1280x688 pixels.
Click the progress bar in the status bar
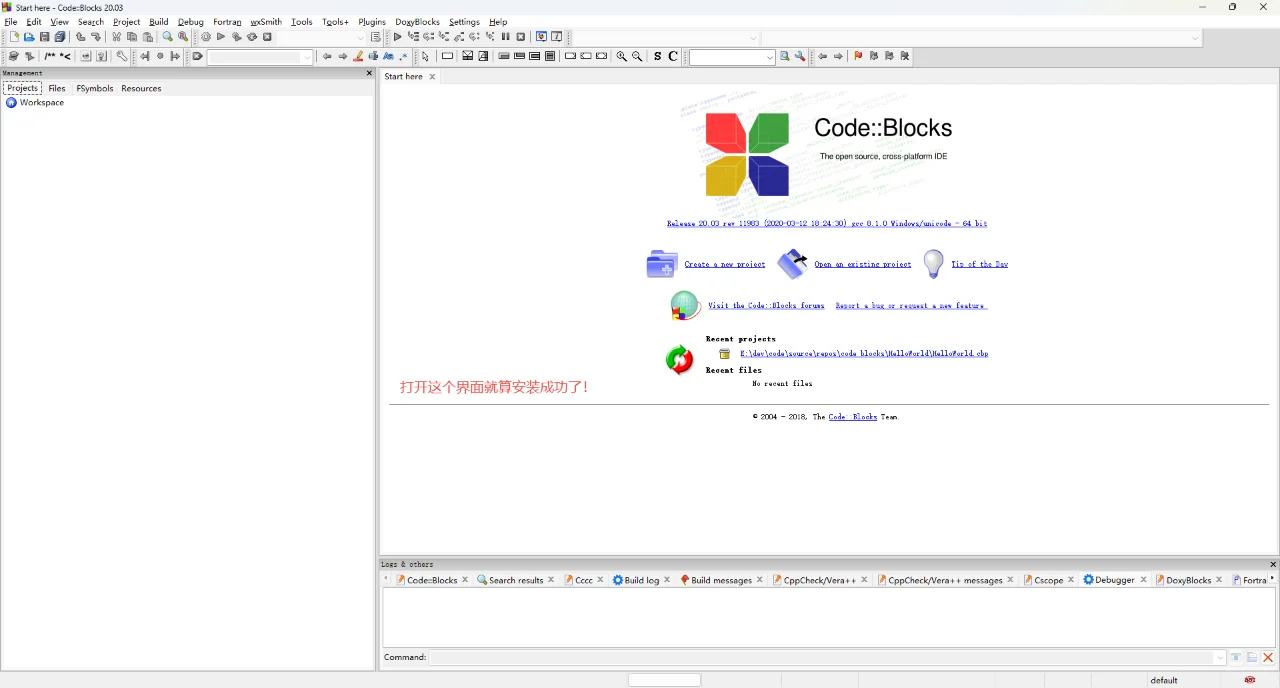pos(664,679)
